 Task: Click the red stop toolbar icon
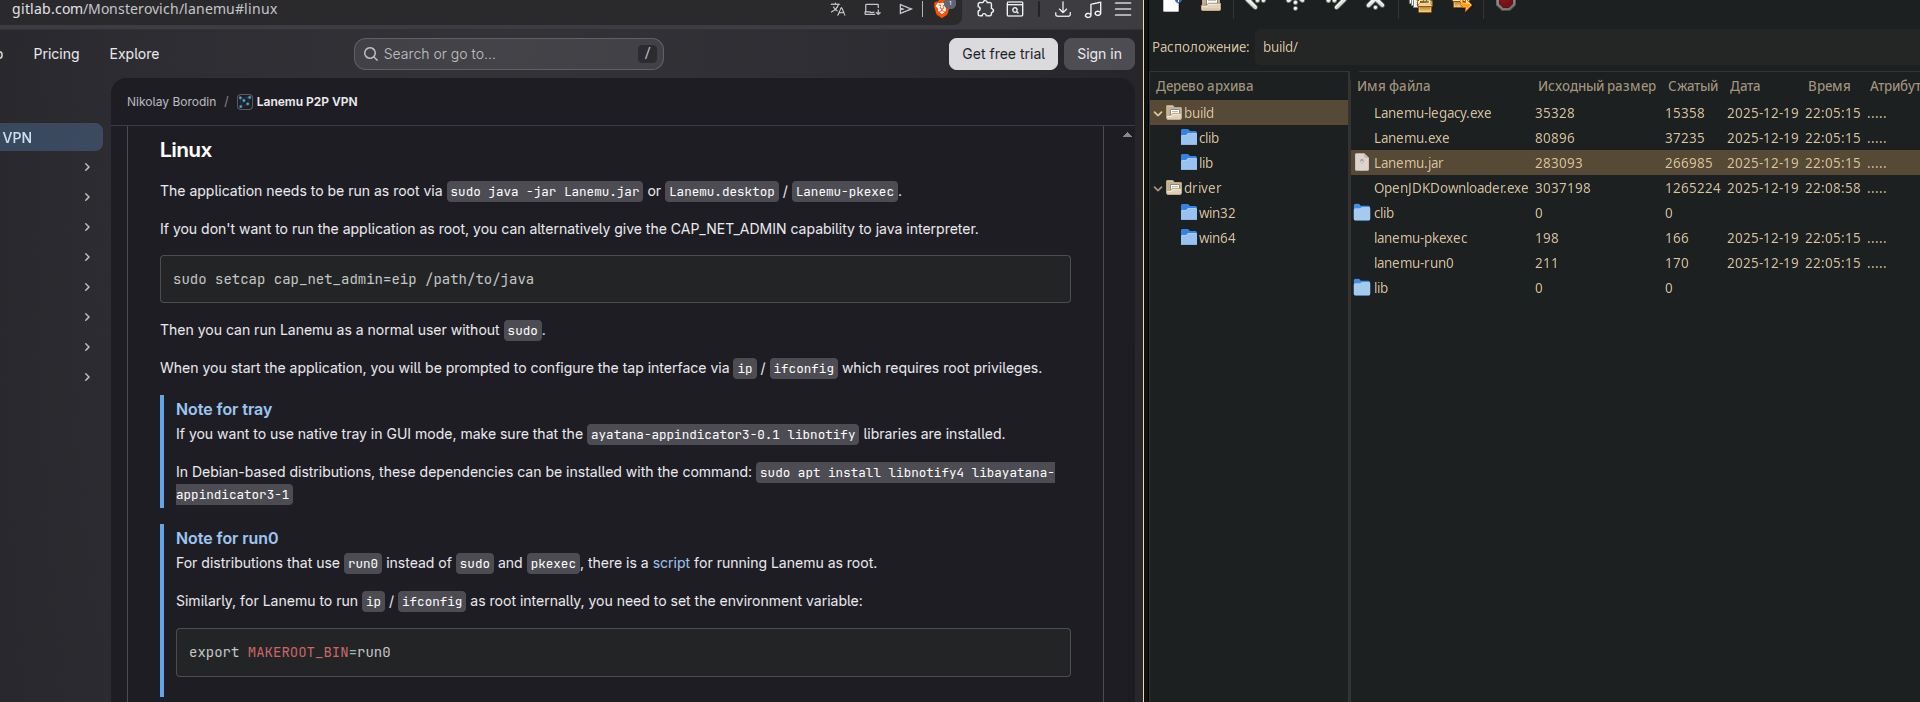click(1505, 4)
